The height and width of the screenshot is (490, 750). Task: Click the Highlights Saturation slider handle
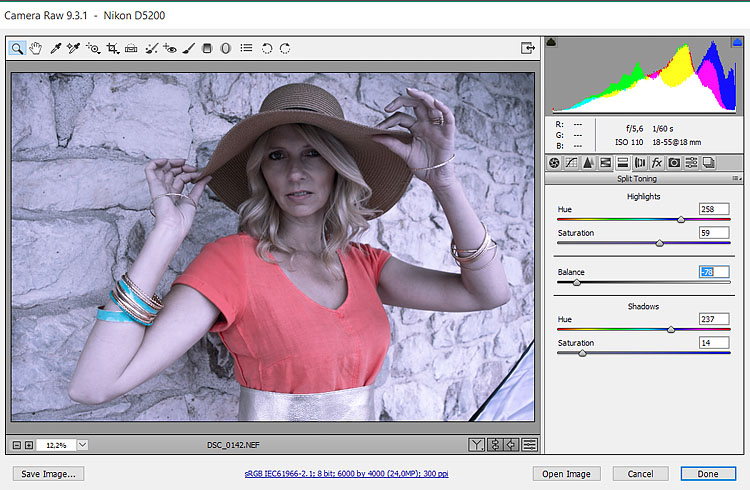(x=659, y=243)
